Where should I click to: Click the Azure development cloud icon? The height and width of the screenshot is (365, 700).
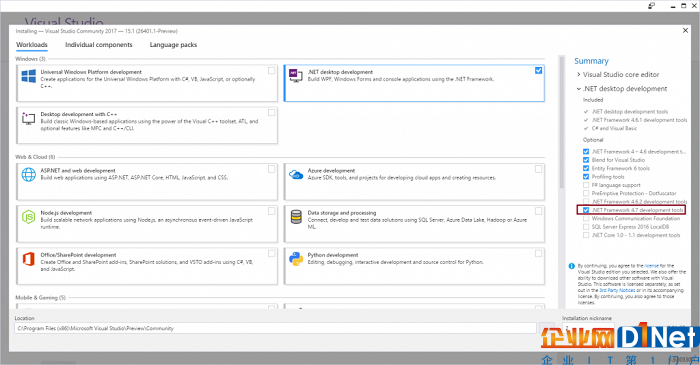pos(296,174)
